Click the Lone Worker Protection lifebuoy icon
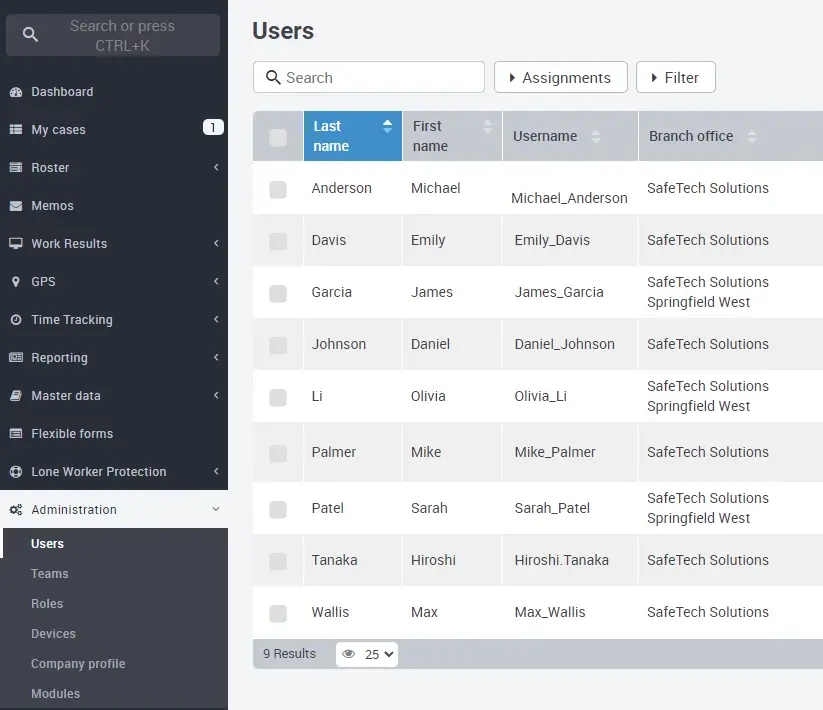 point(15,472)
